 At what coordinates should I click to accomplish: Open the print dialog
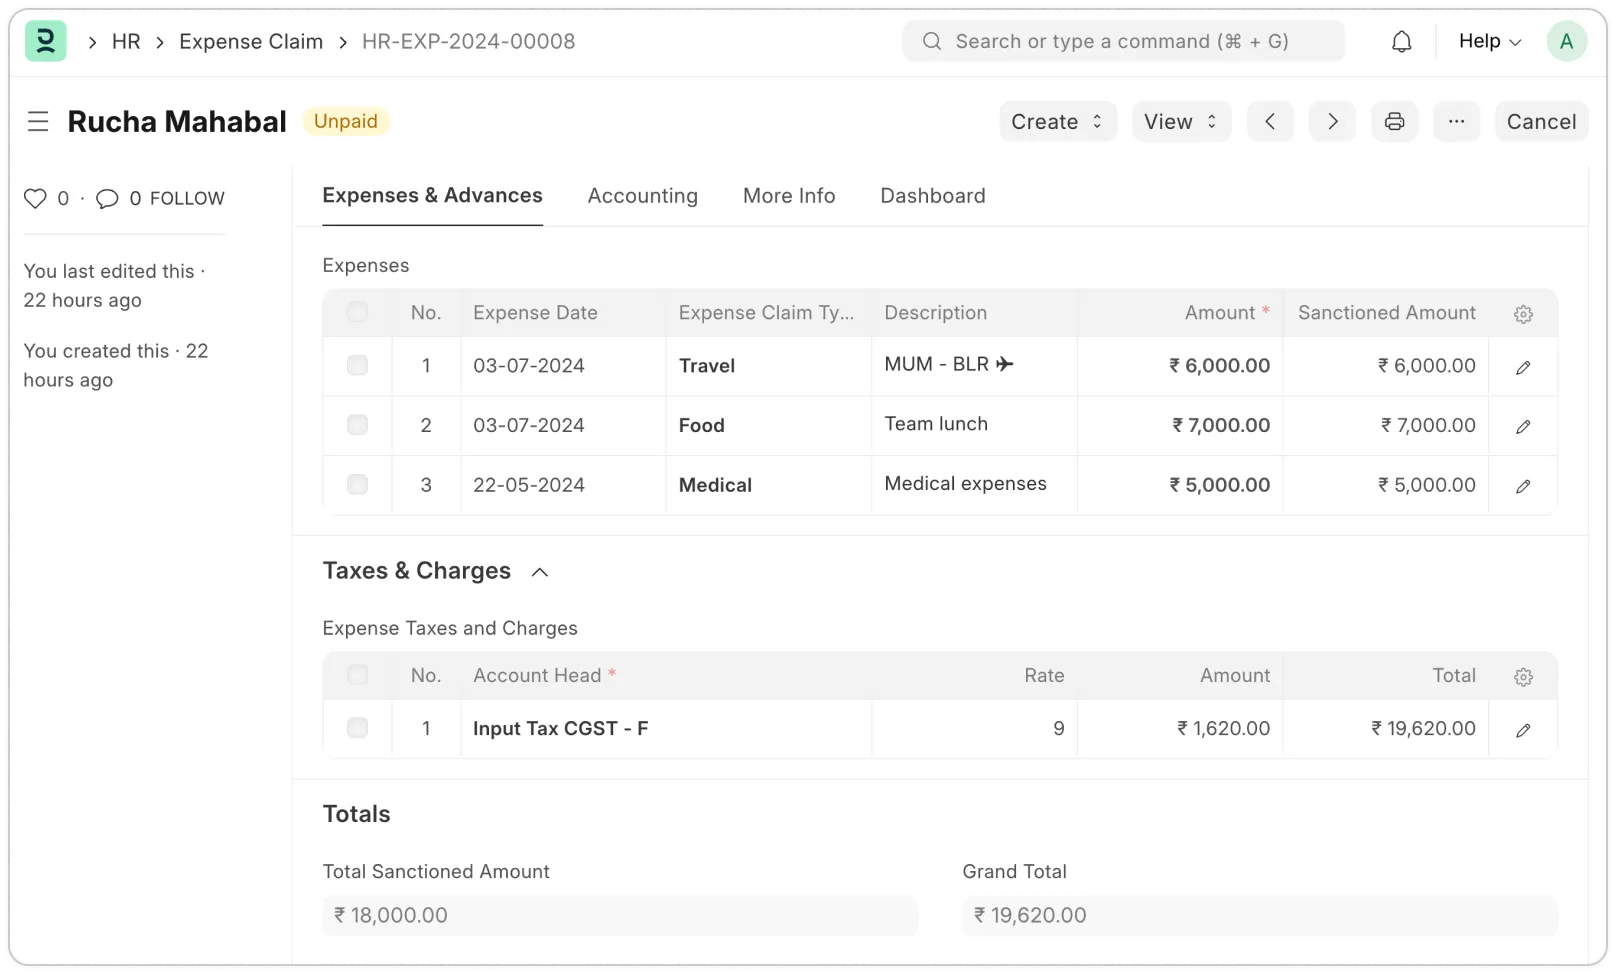1394,121
